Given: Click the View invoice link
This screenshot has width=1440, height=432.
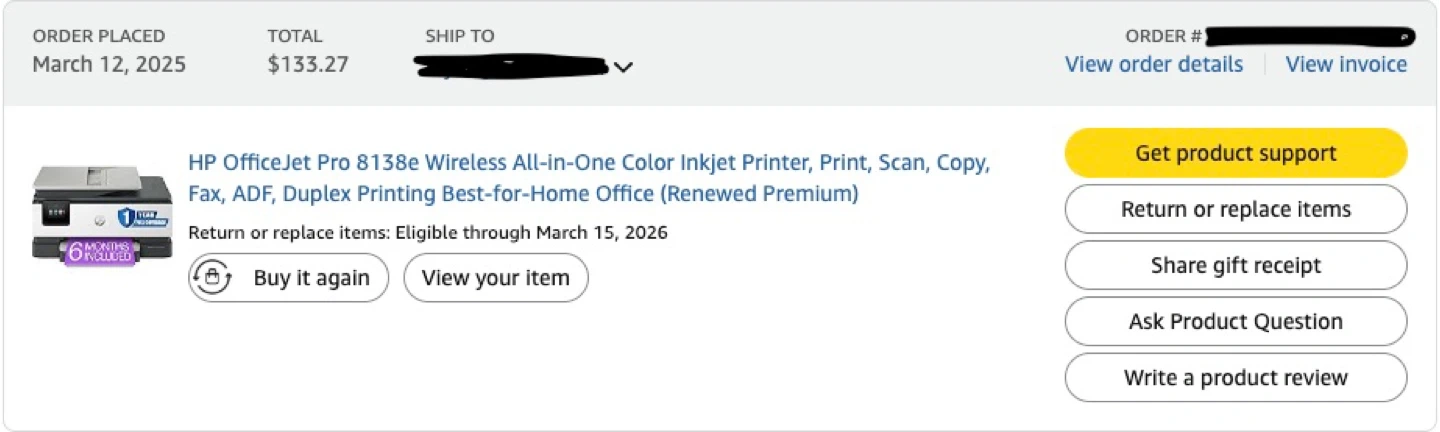Looking at the screenshot, I should pos(1346,65).
